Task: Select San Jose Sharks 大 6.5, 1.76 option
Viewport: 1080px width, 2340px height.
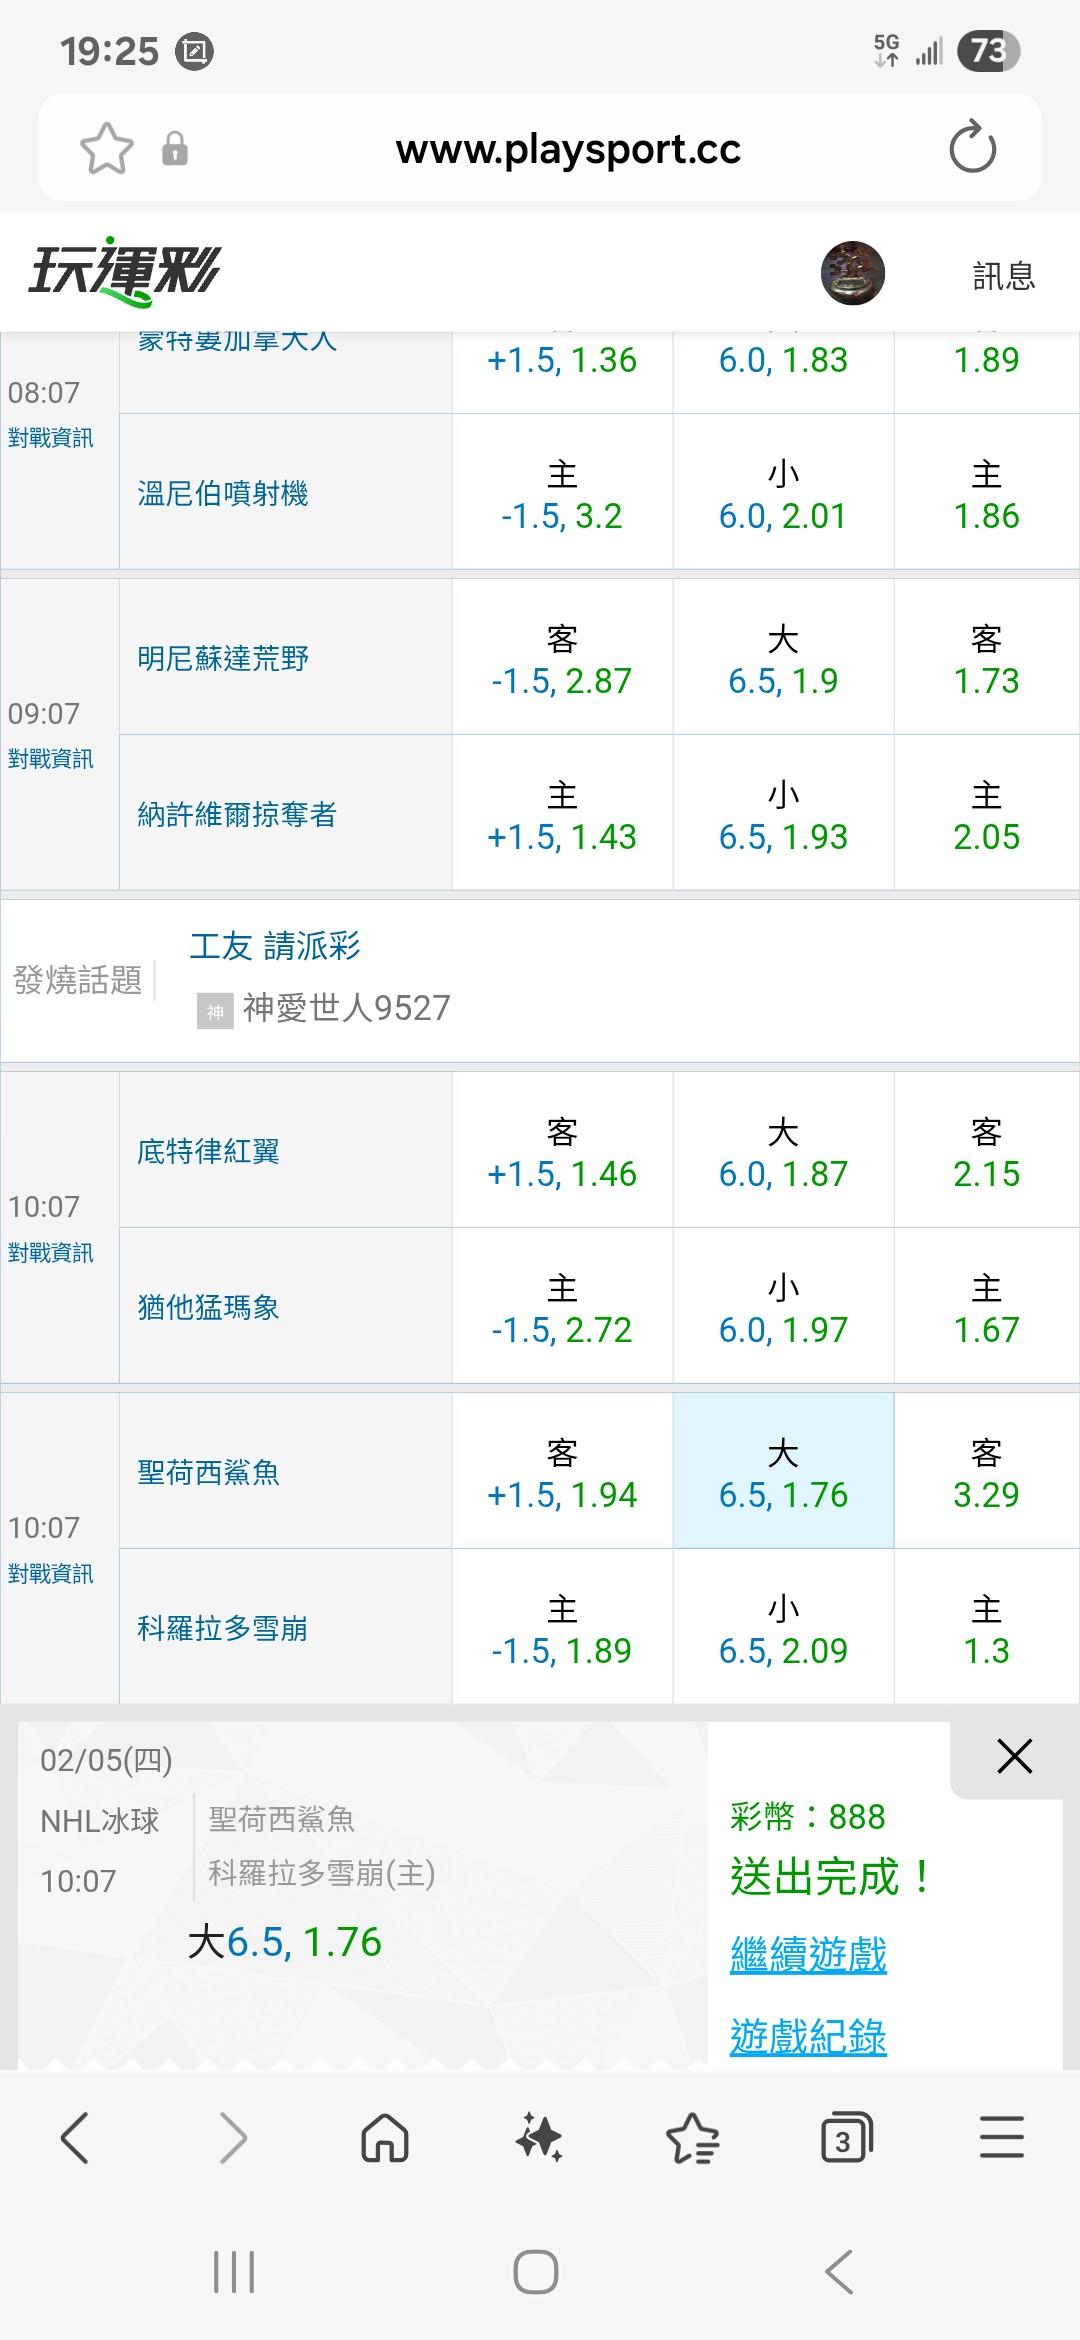Action: click(x=783, y=1472)
